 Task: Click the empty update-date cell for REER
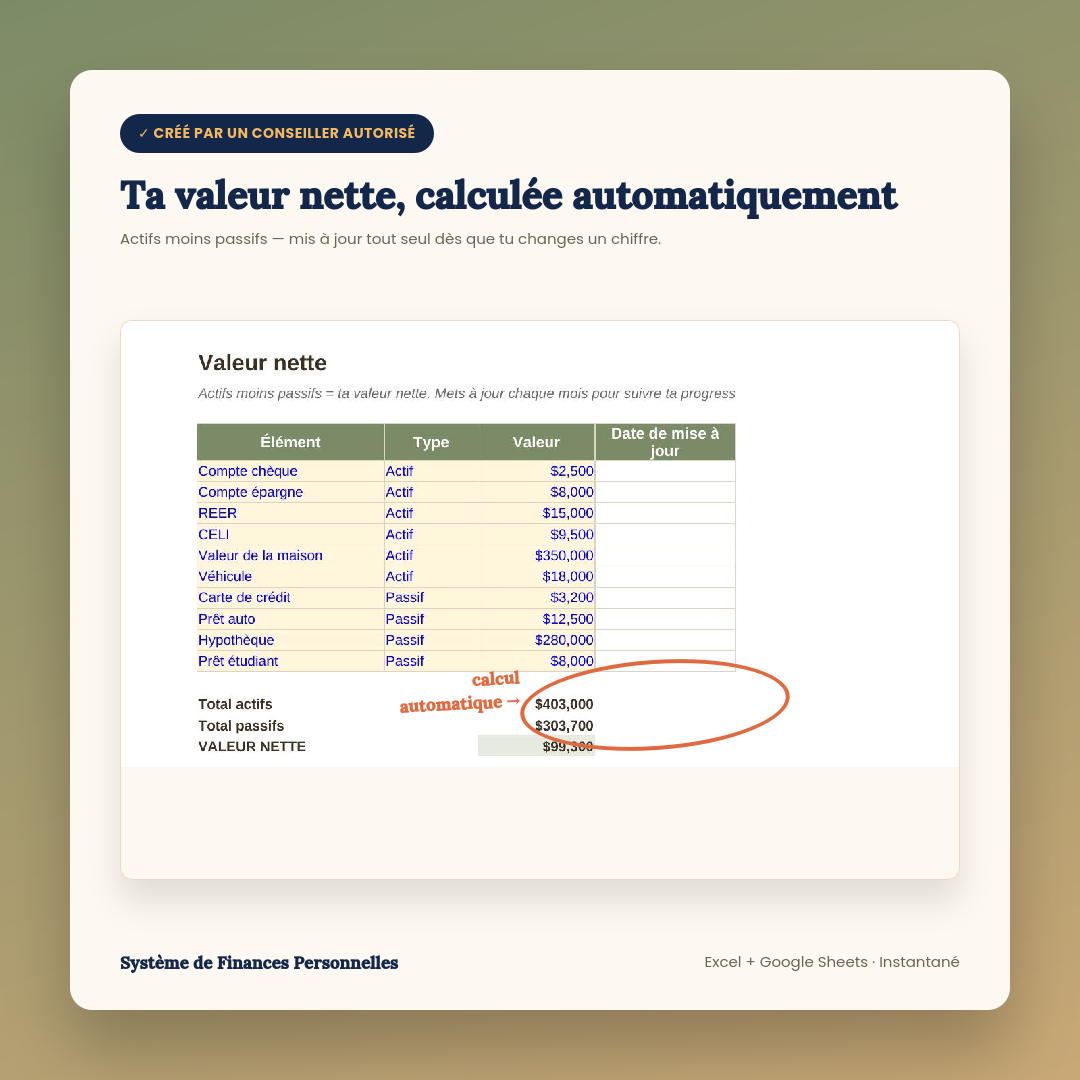point(665,513)
